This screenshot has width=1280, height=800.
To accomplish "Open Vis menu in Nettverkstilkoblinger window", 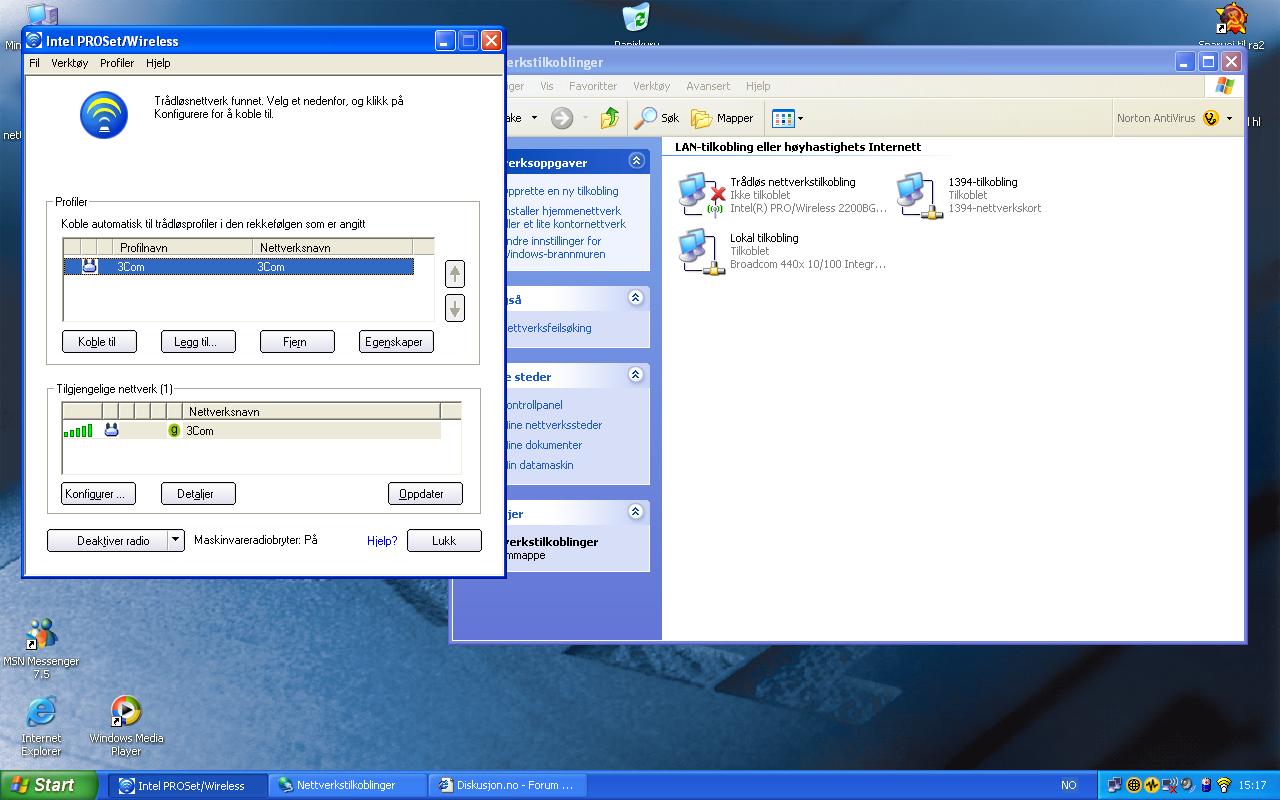I will (547, 86).
